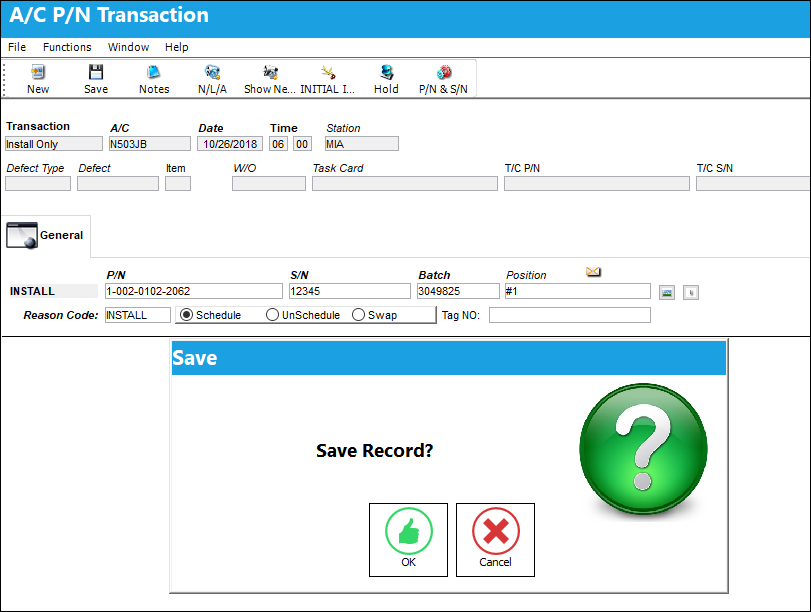Select the Schedule radio button
Viewport: 811px width, 612px height.
[x=186, y=315]
